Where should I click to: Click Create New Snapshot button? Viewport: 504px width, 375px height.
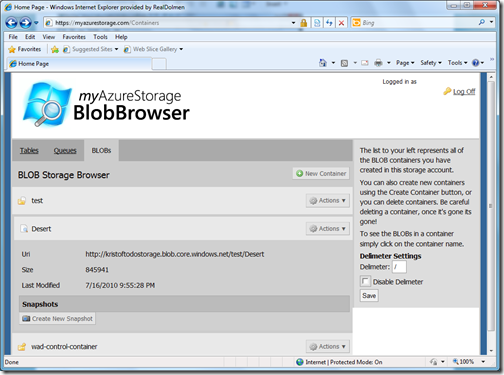57,319
